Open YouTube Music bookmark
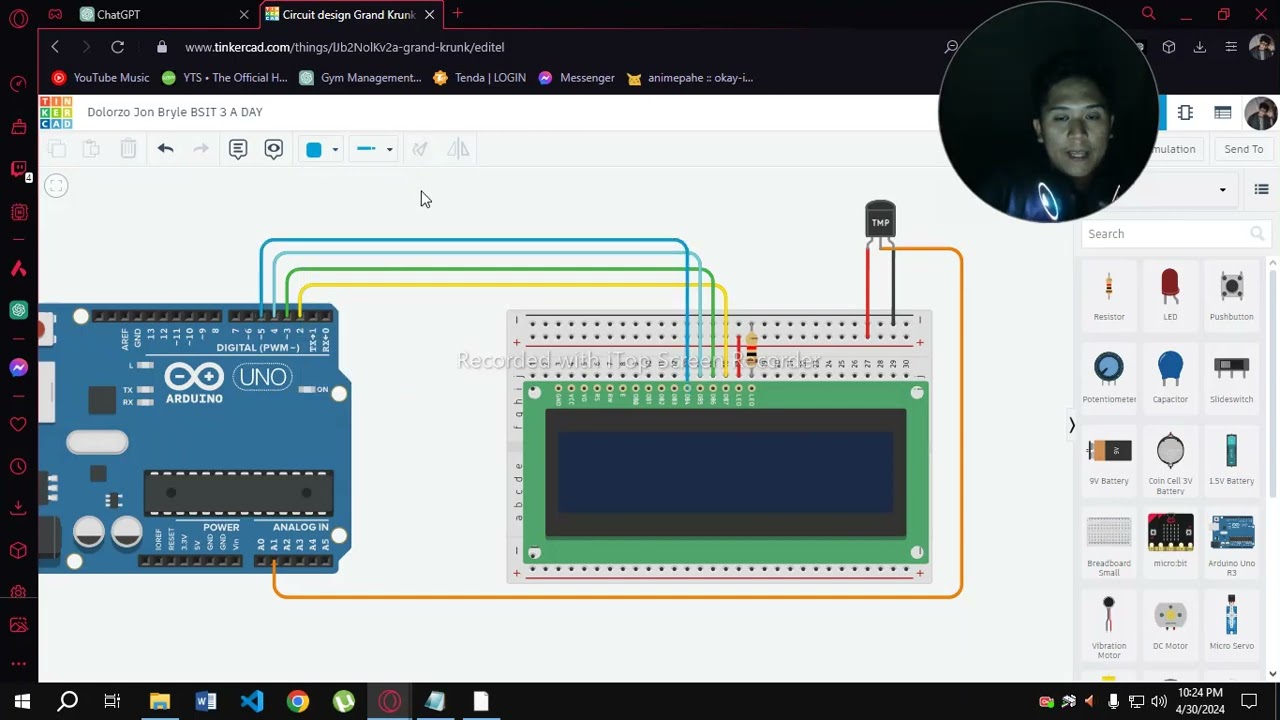1280x720 pixels. click(100, 78)
